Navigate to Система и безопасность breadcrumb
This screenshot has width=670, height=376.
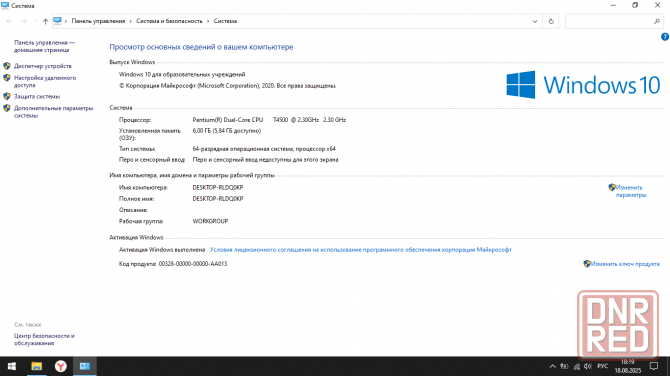tap(169, 21)
